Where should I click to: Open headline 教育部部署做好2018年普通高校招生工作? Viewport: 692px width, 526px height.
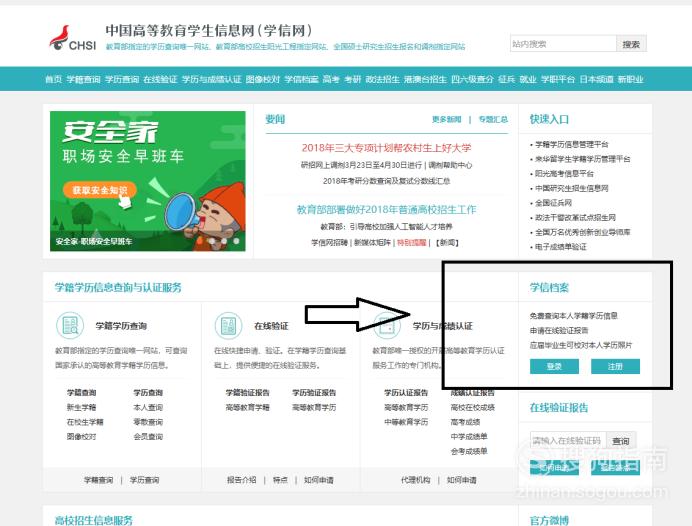tap(386, 210)
